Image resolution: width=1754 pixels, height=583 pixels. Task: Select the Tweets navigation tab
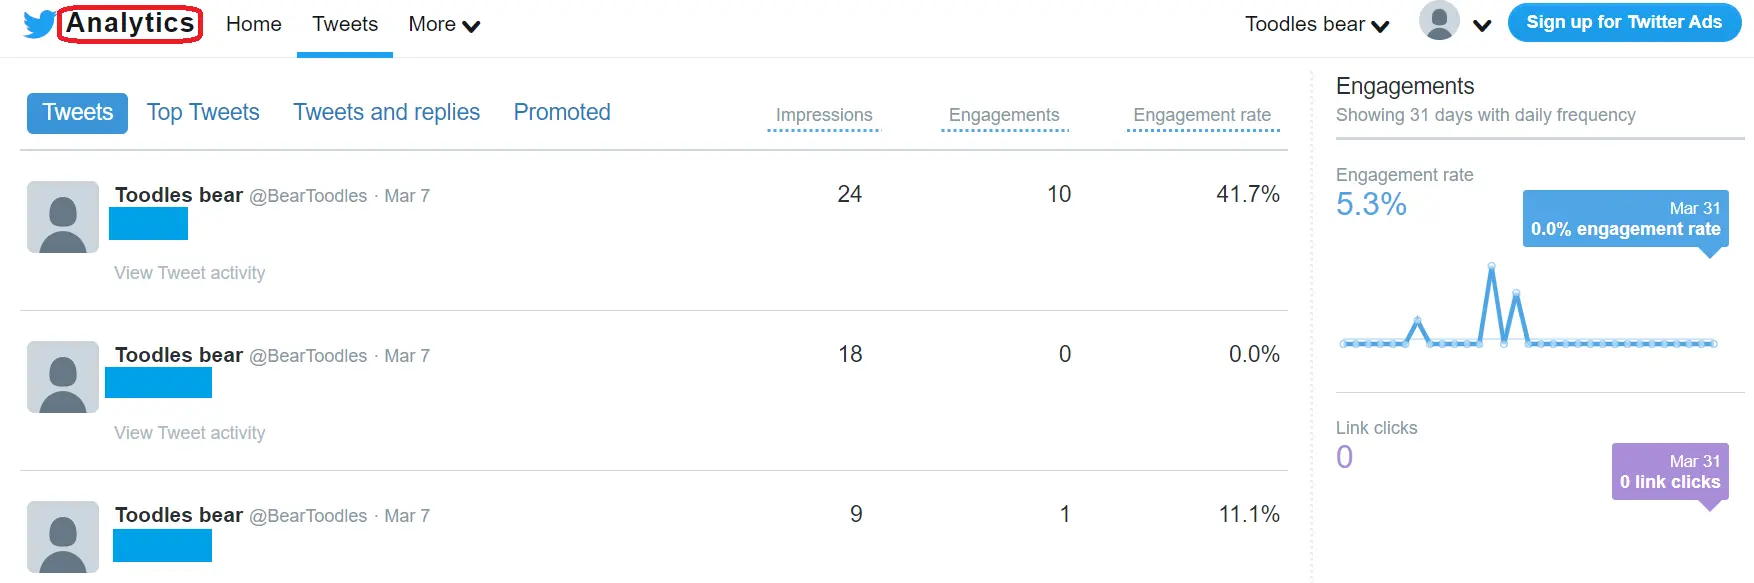click(x=345, y=25)
